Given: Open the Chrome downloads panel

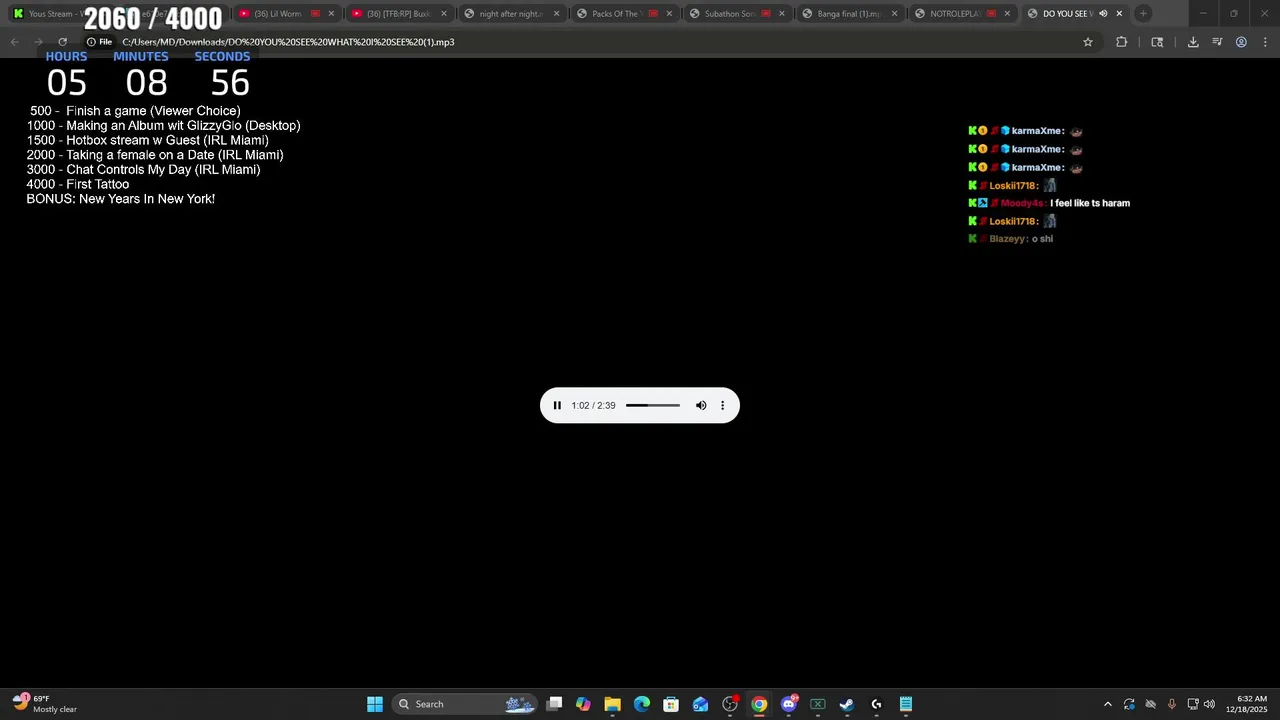Looking at the screenshot, I should [x=1193, y=42].
